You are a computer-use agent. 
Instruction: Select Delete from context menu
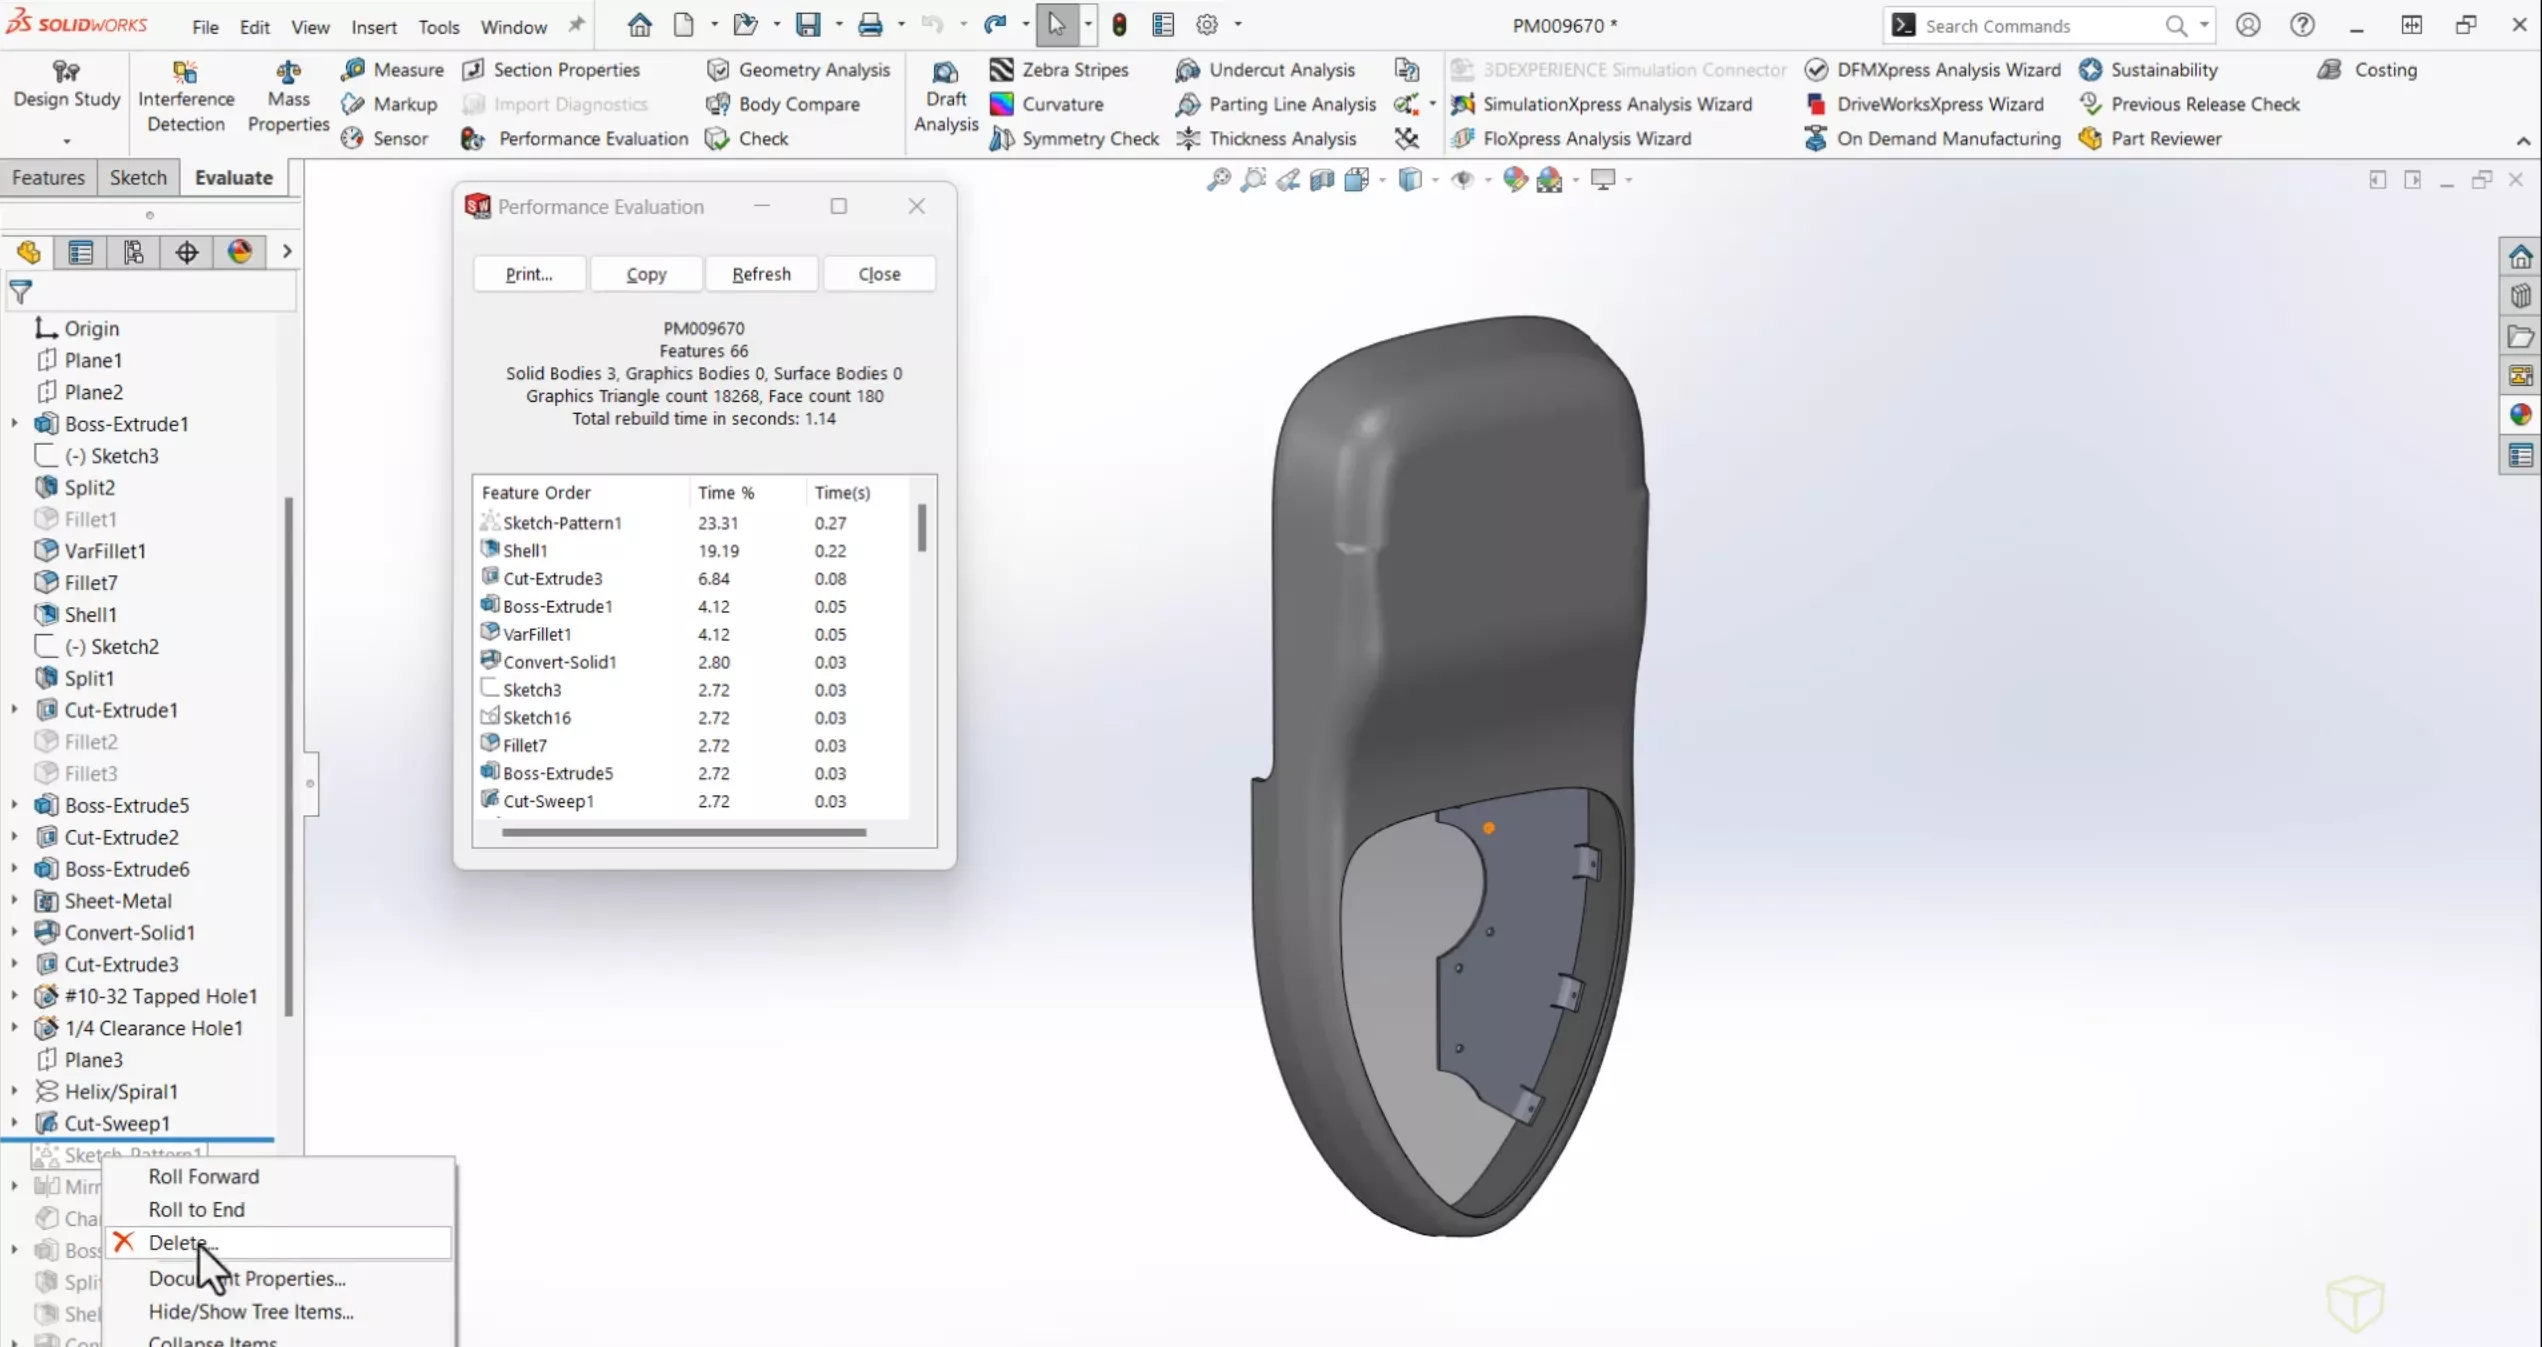pyautogui.click(x=180, y=1241)
